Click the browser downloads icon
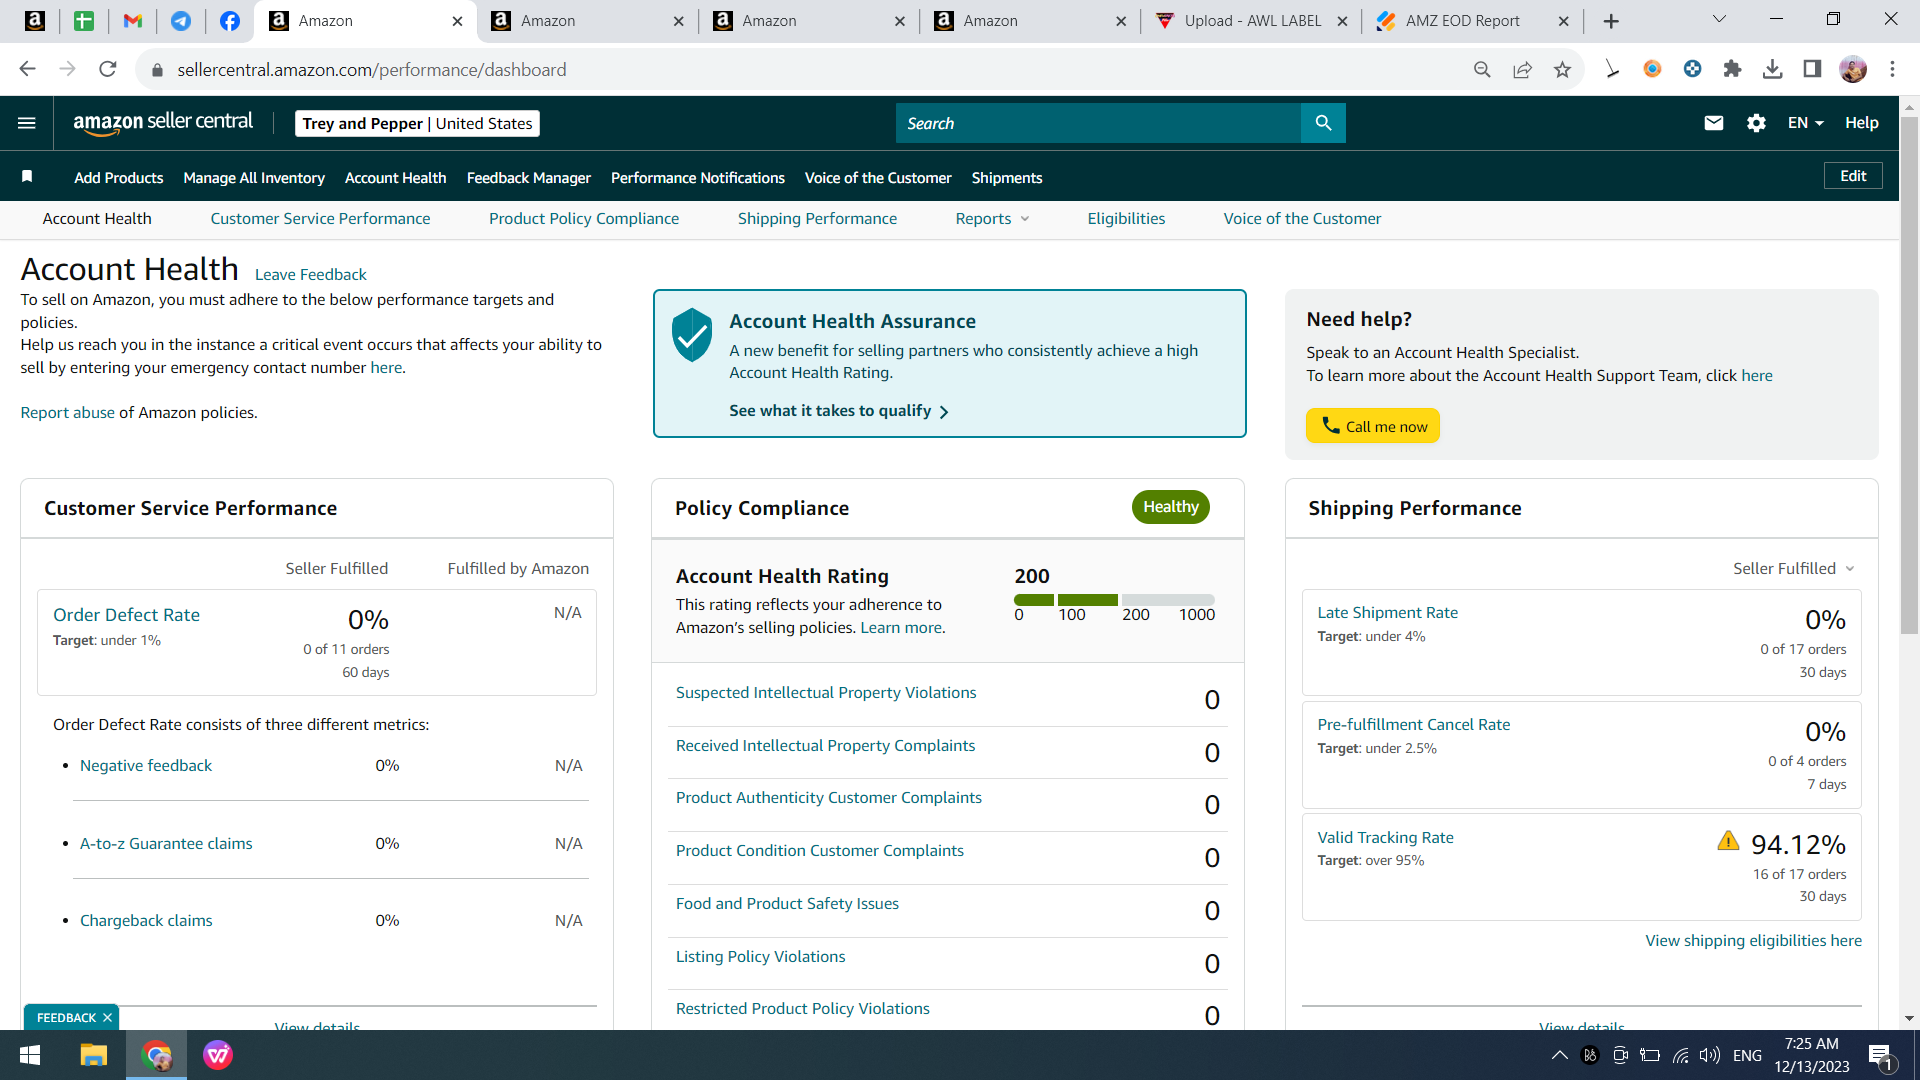The image size is (1920, 1080). point(1772,69)
